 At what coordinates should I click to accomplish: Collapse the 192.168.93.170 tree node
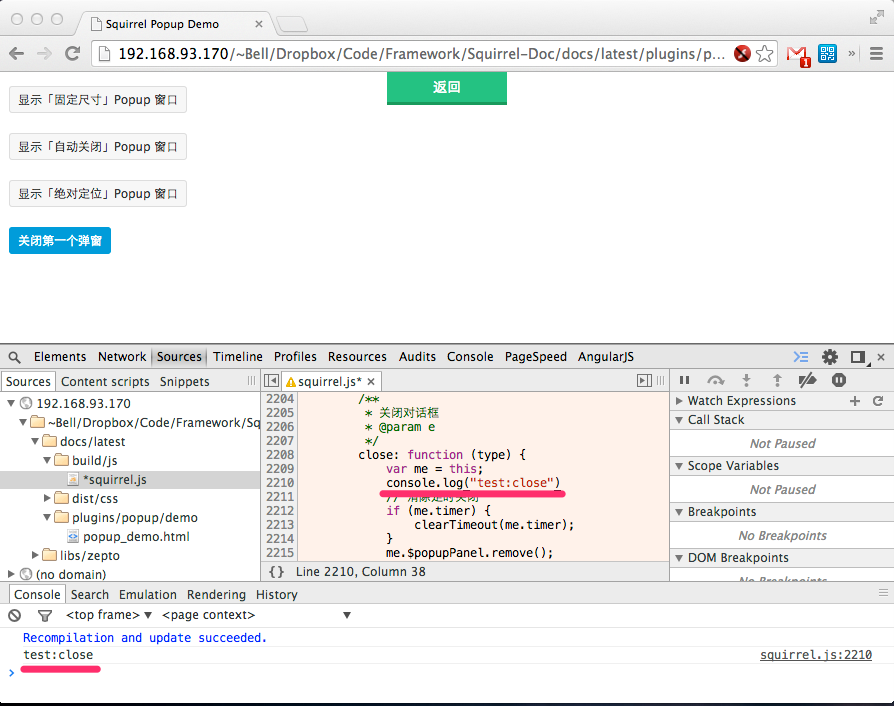pyautogui.click(x=11, y=403)
